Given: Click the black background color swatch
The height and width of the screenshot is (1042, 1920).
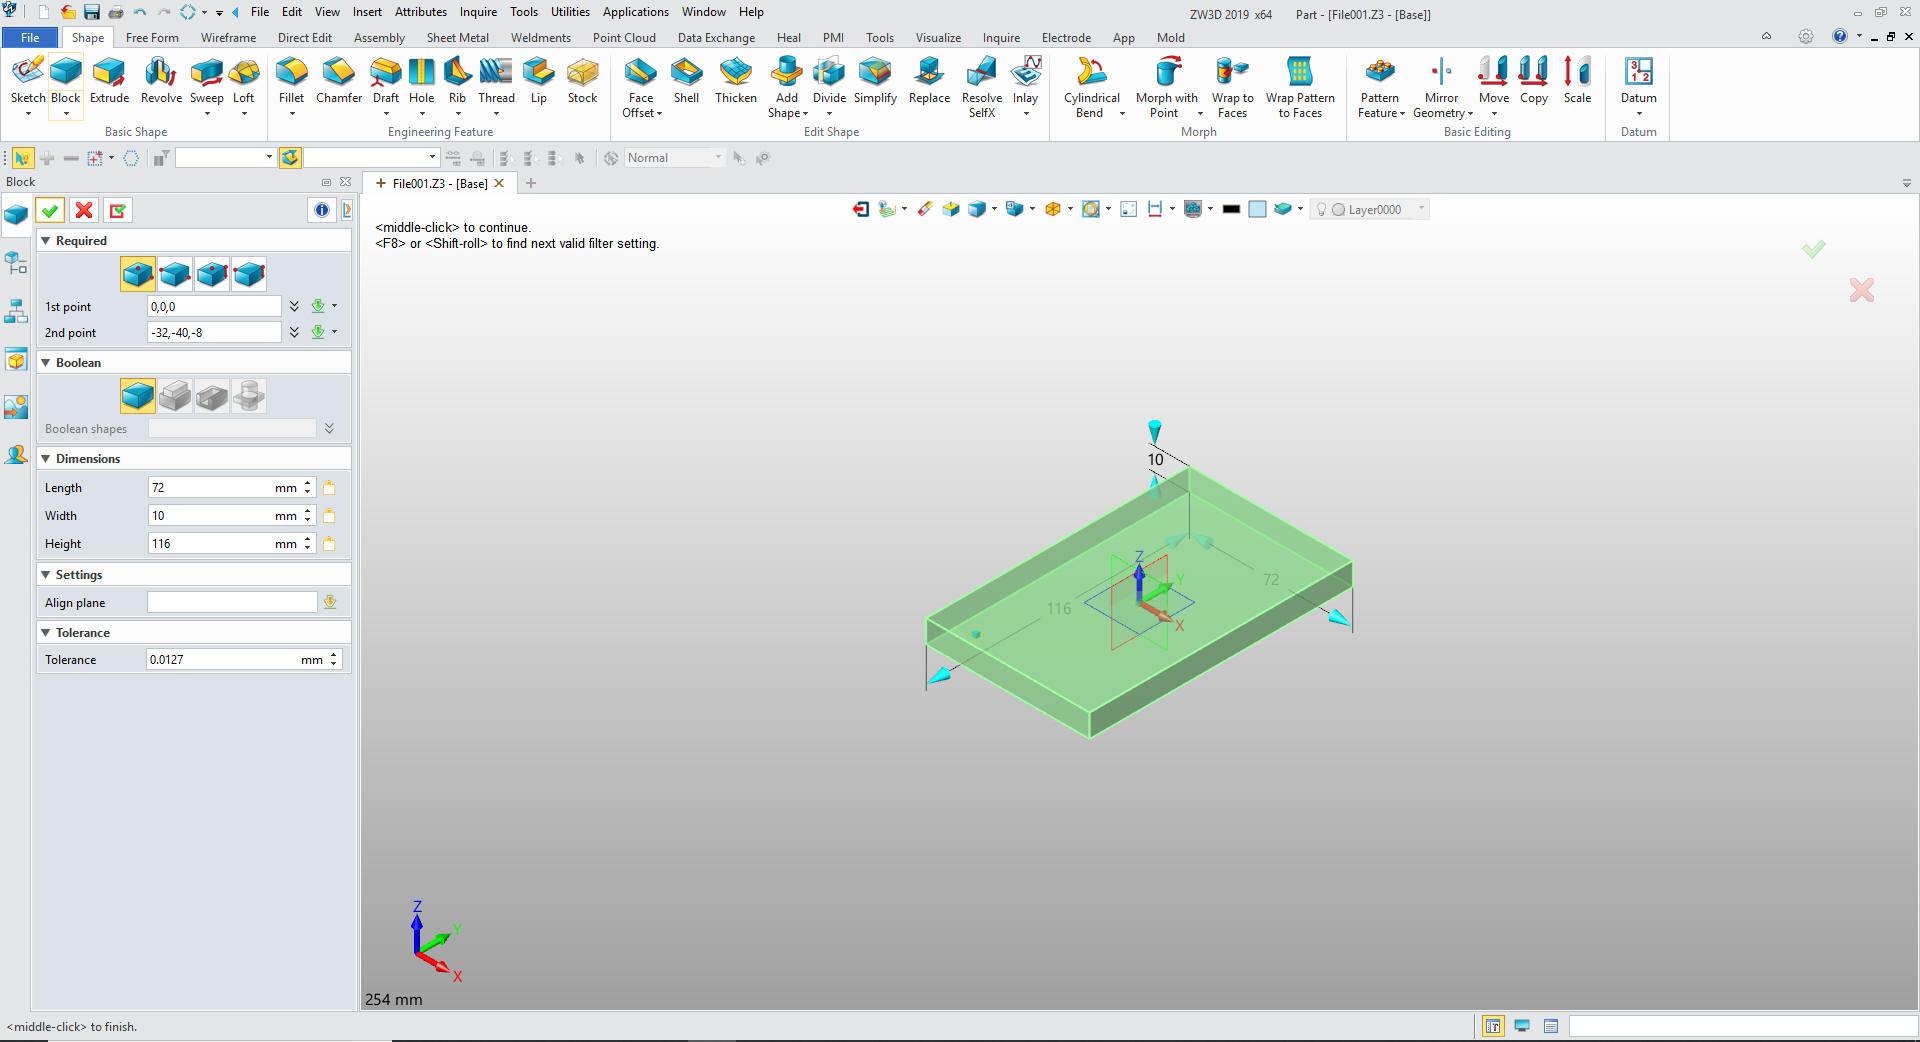Looking at the screenshot, I should pyautogui.click(x=1232, y=209).
